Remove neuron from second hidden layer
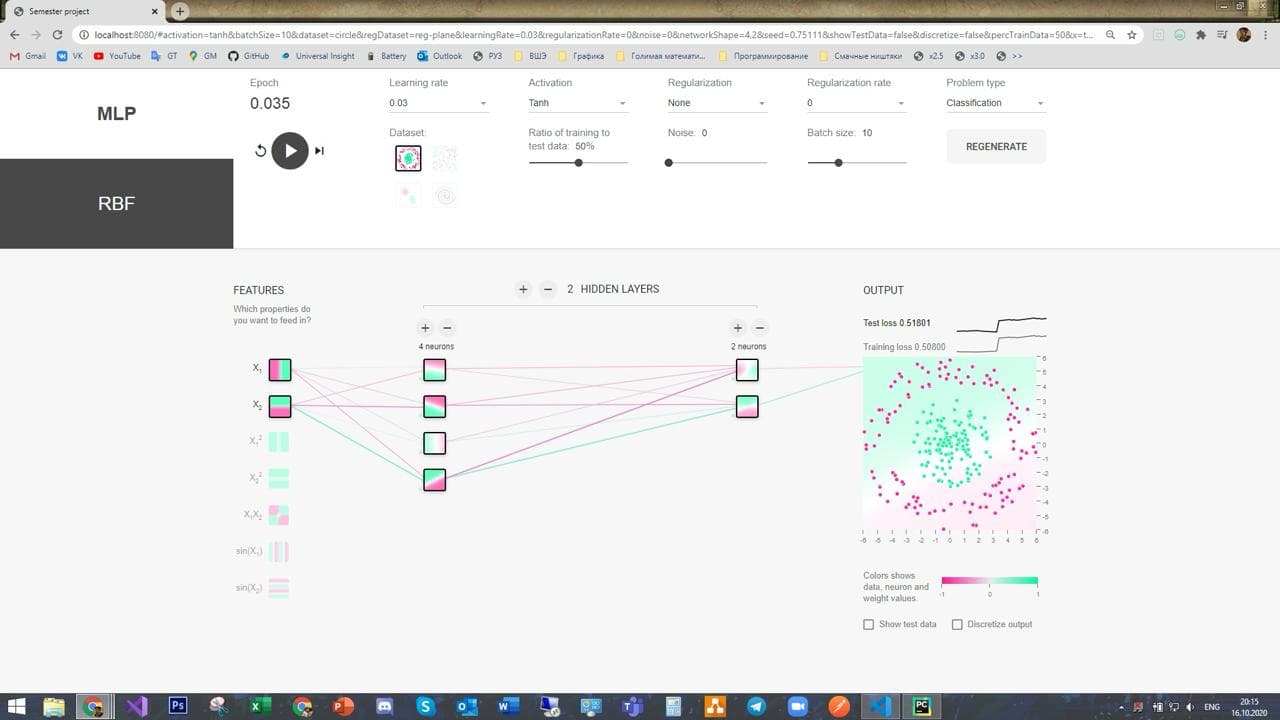The image size is (1280, 720). [760, 328]
